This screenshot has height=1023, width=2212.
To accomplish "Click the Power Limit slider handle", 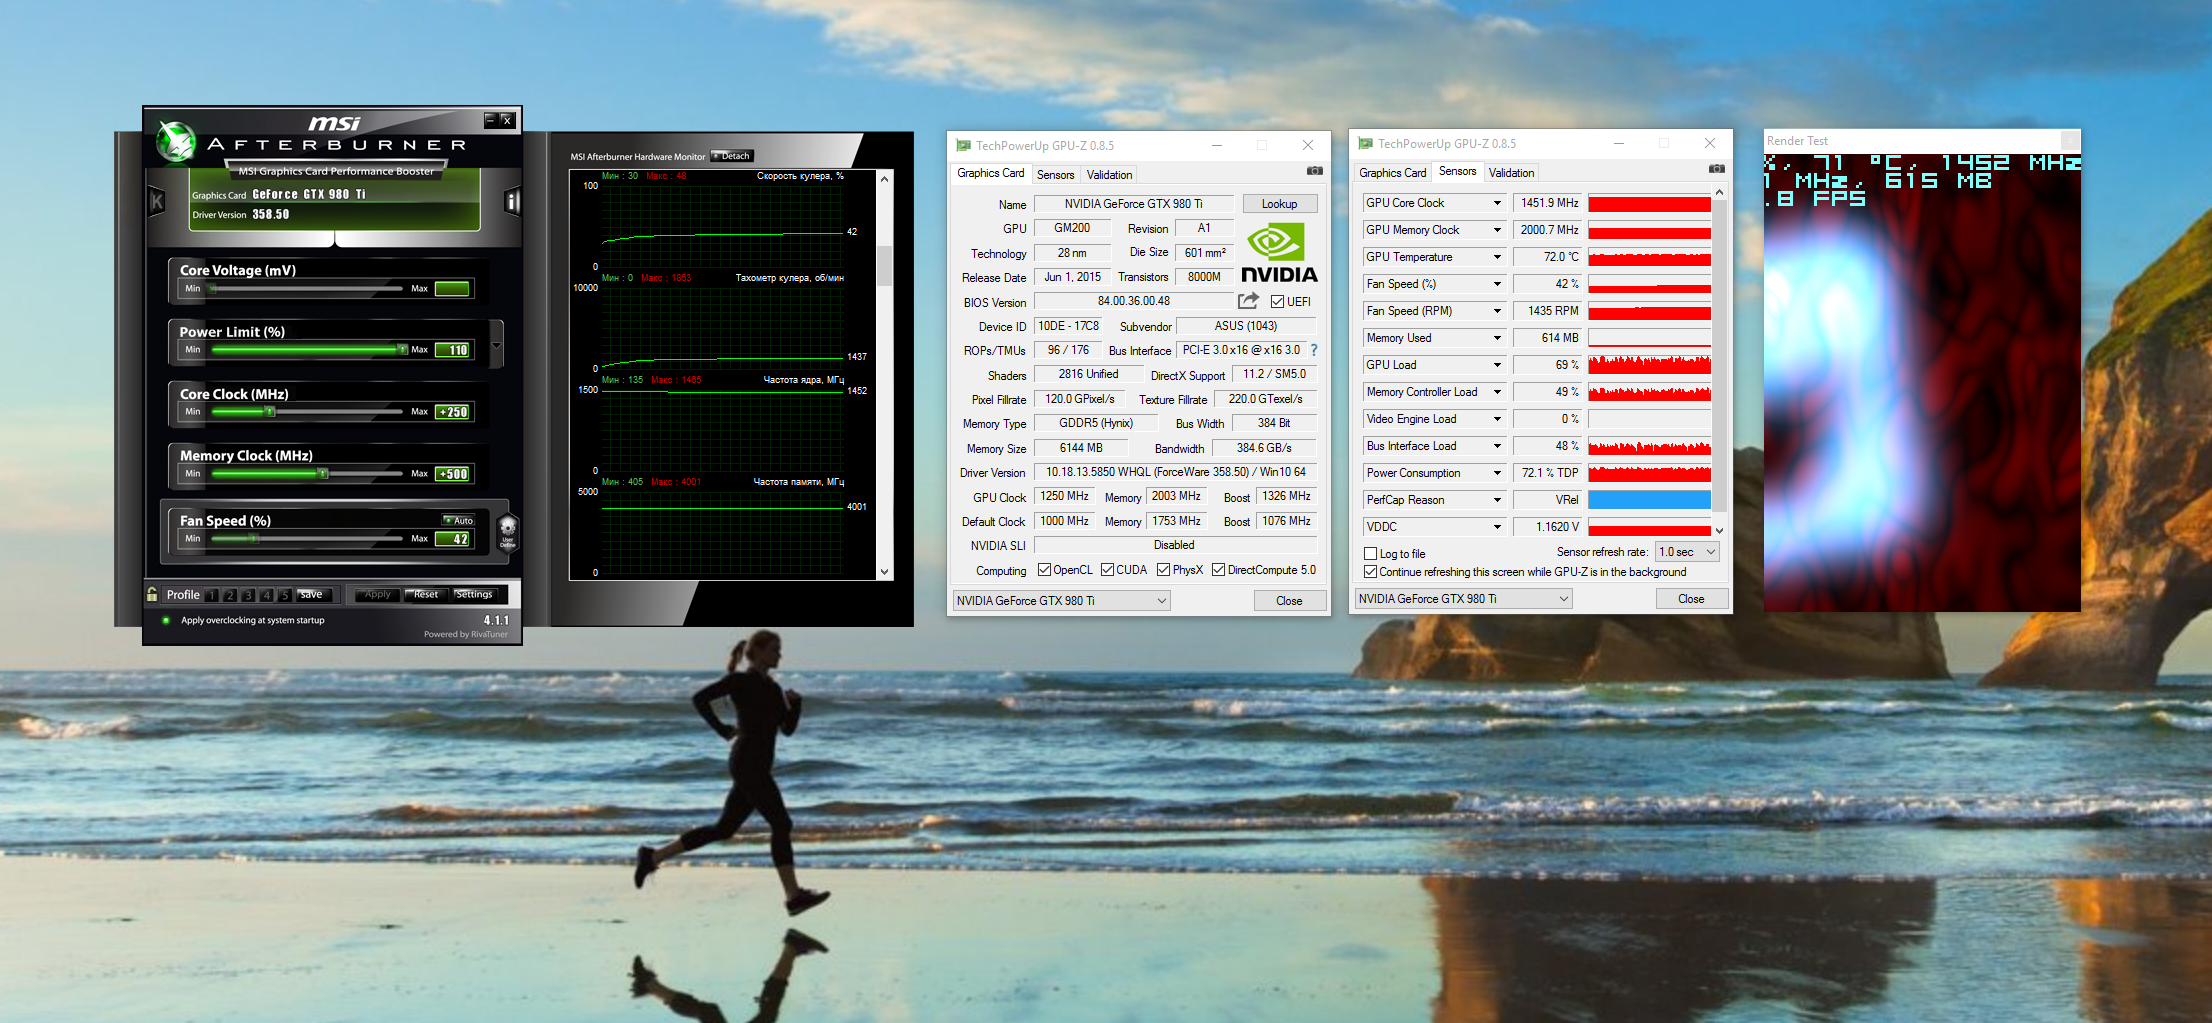I will coord(402,350).
